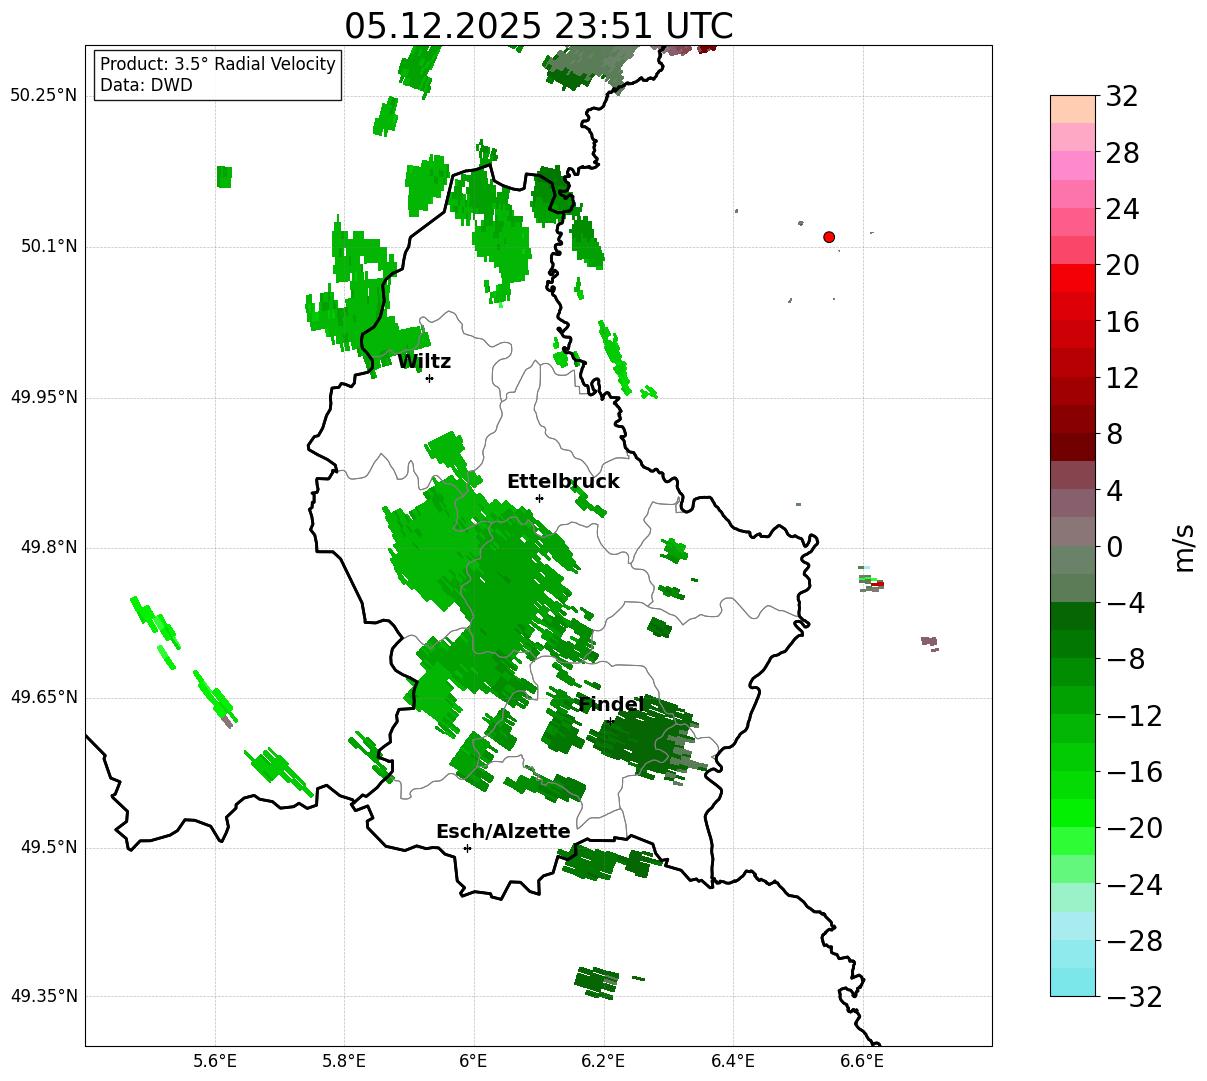1207x1081 pixels.
Task: Click the Data: DWD label
Action: click(x=146, y=85)
